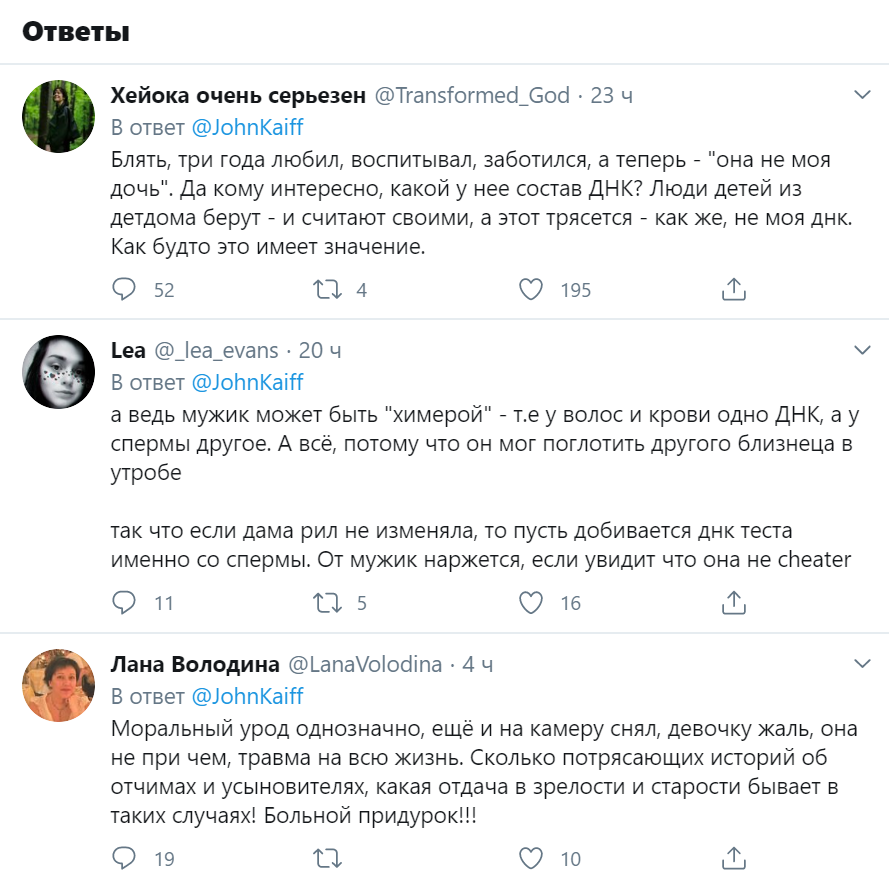
Task: Reply to Хейока's tweet via comment icon
Action: click(x=124, y=290)
